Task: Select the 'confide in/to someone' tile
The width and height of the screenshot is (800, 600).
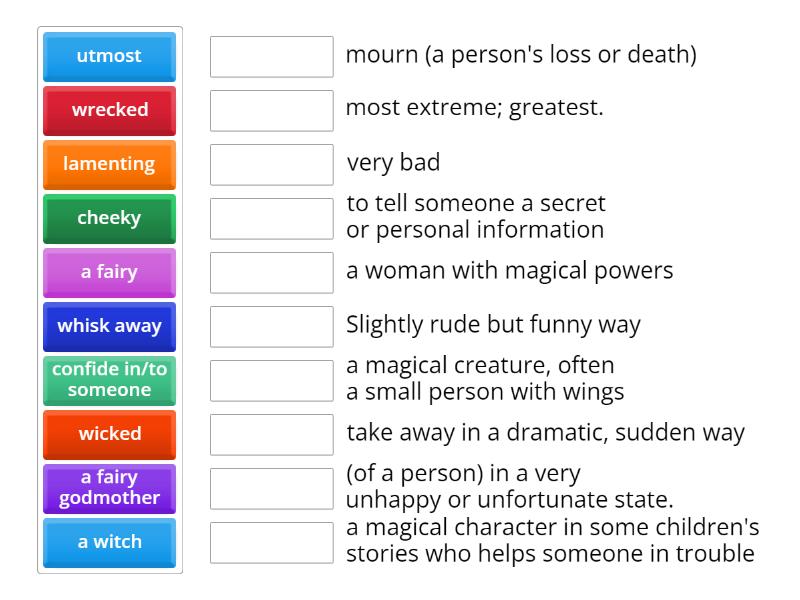Action: pyautogui.click(x=109, y=380)
